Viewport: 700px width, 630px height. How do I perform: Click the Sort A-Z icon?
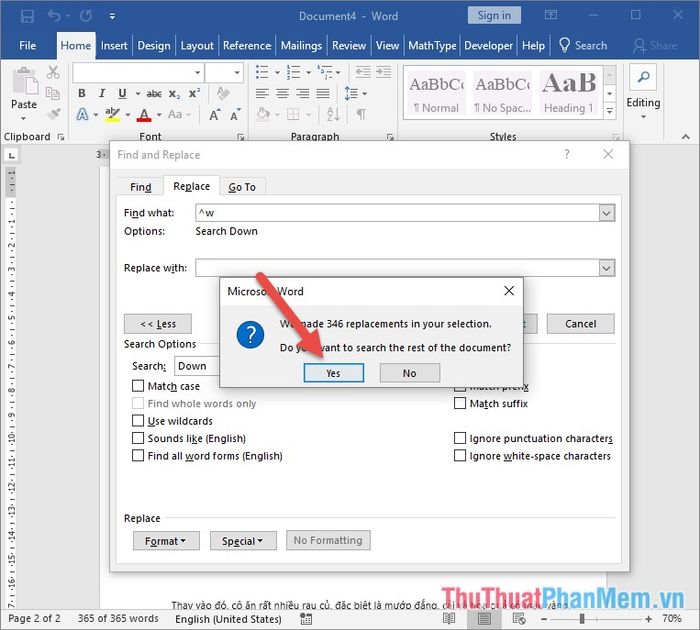point(333,115)
